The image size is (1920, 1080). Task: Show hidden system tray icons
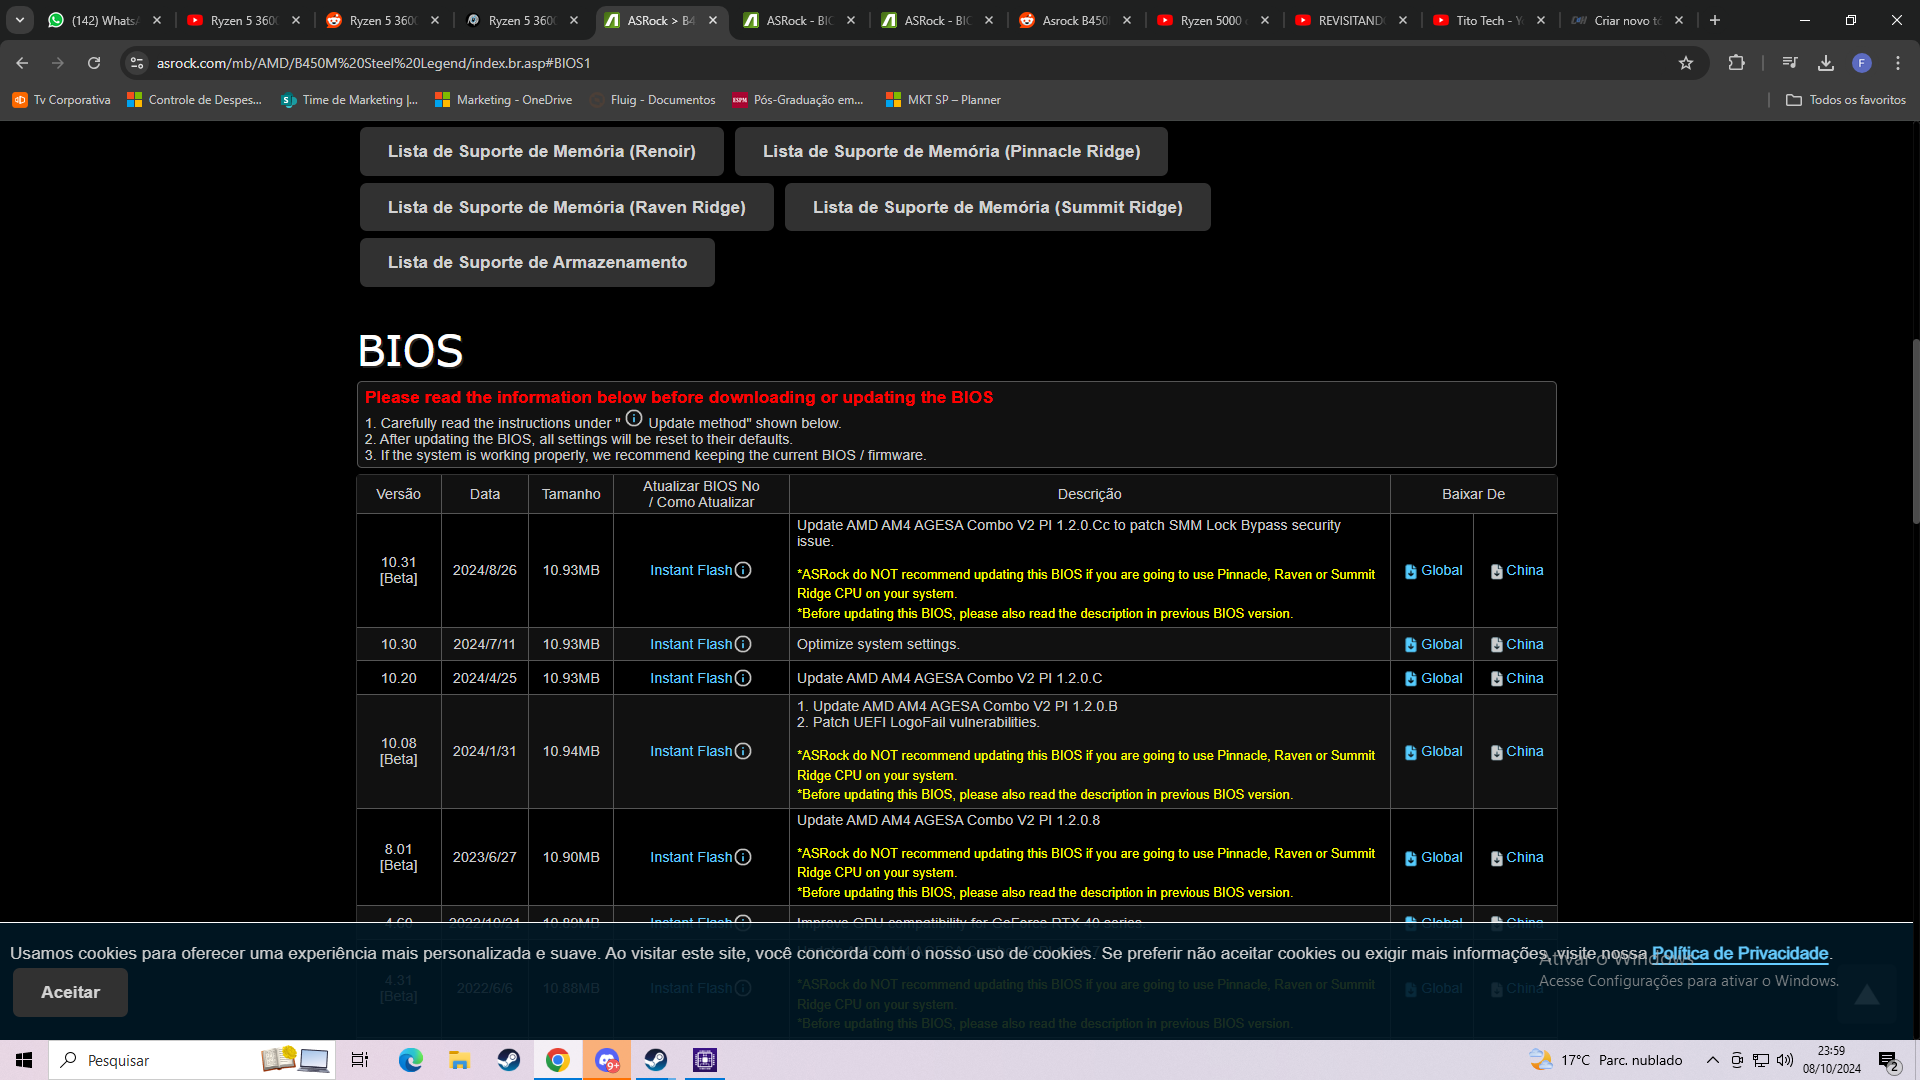[x=1712, y=1060]
